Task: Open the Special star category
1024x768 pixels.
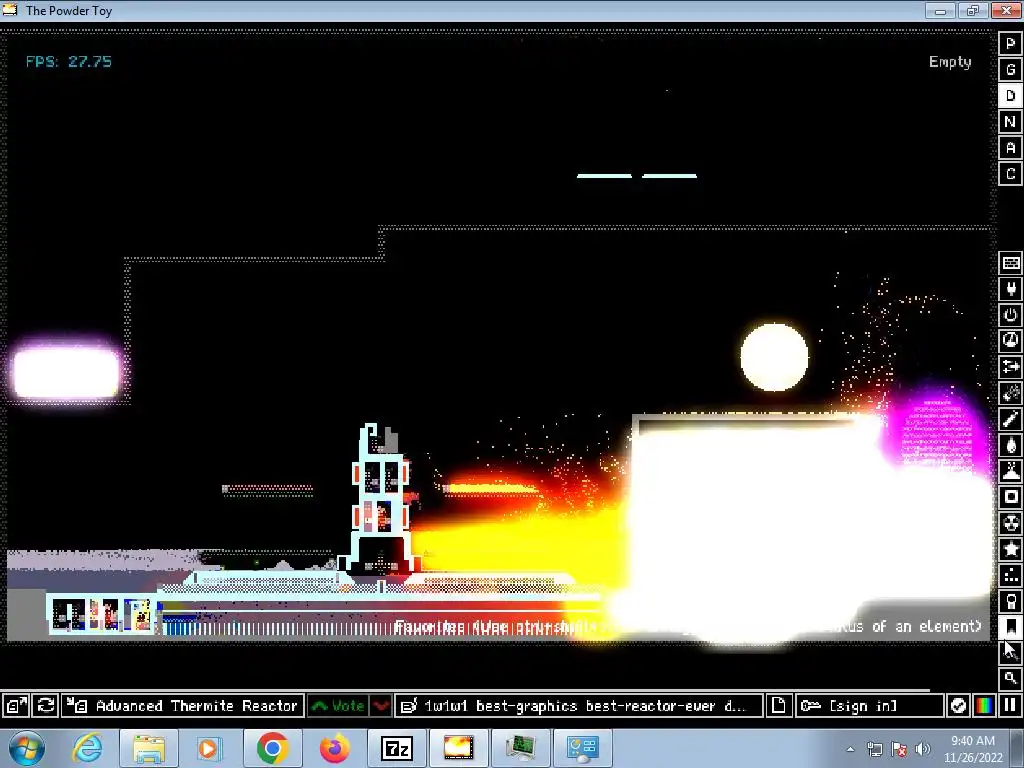Action: tap(1011, 549)
